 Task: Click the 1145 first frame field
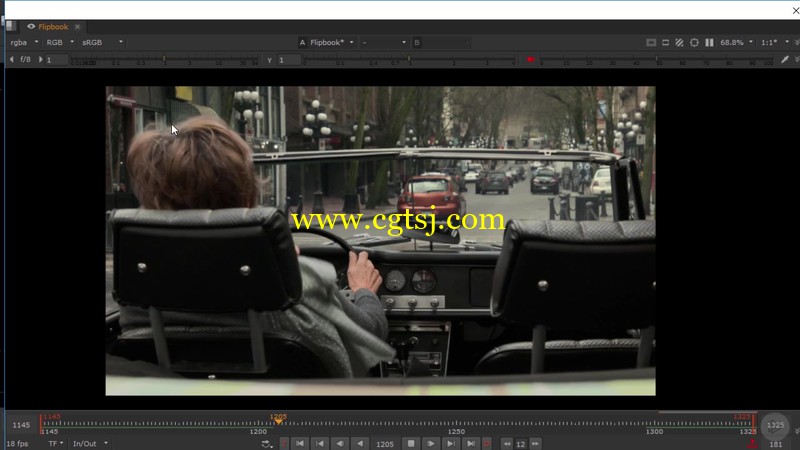(x=21, y=424)
